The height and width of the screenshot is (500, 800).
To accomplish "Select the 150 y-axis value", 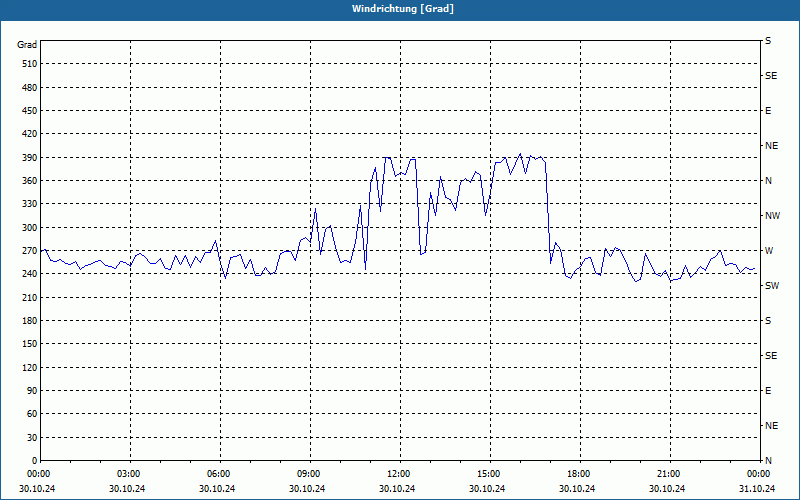I will click(30, 344).
